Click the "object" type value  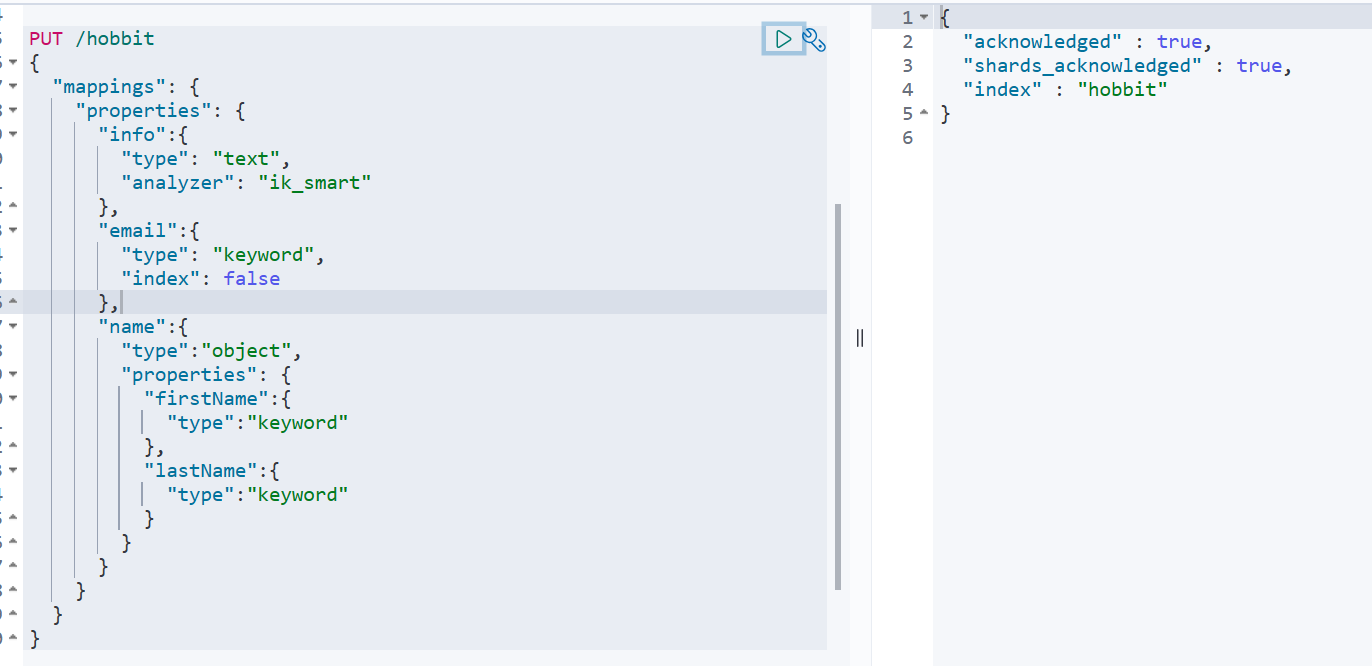click(247, 351)
